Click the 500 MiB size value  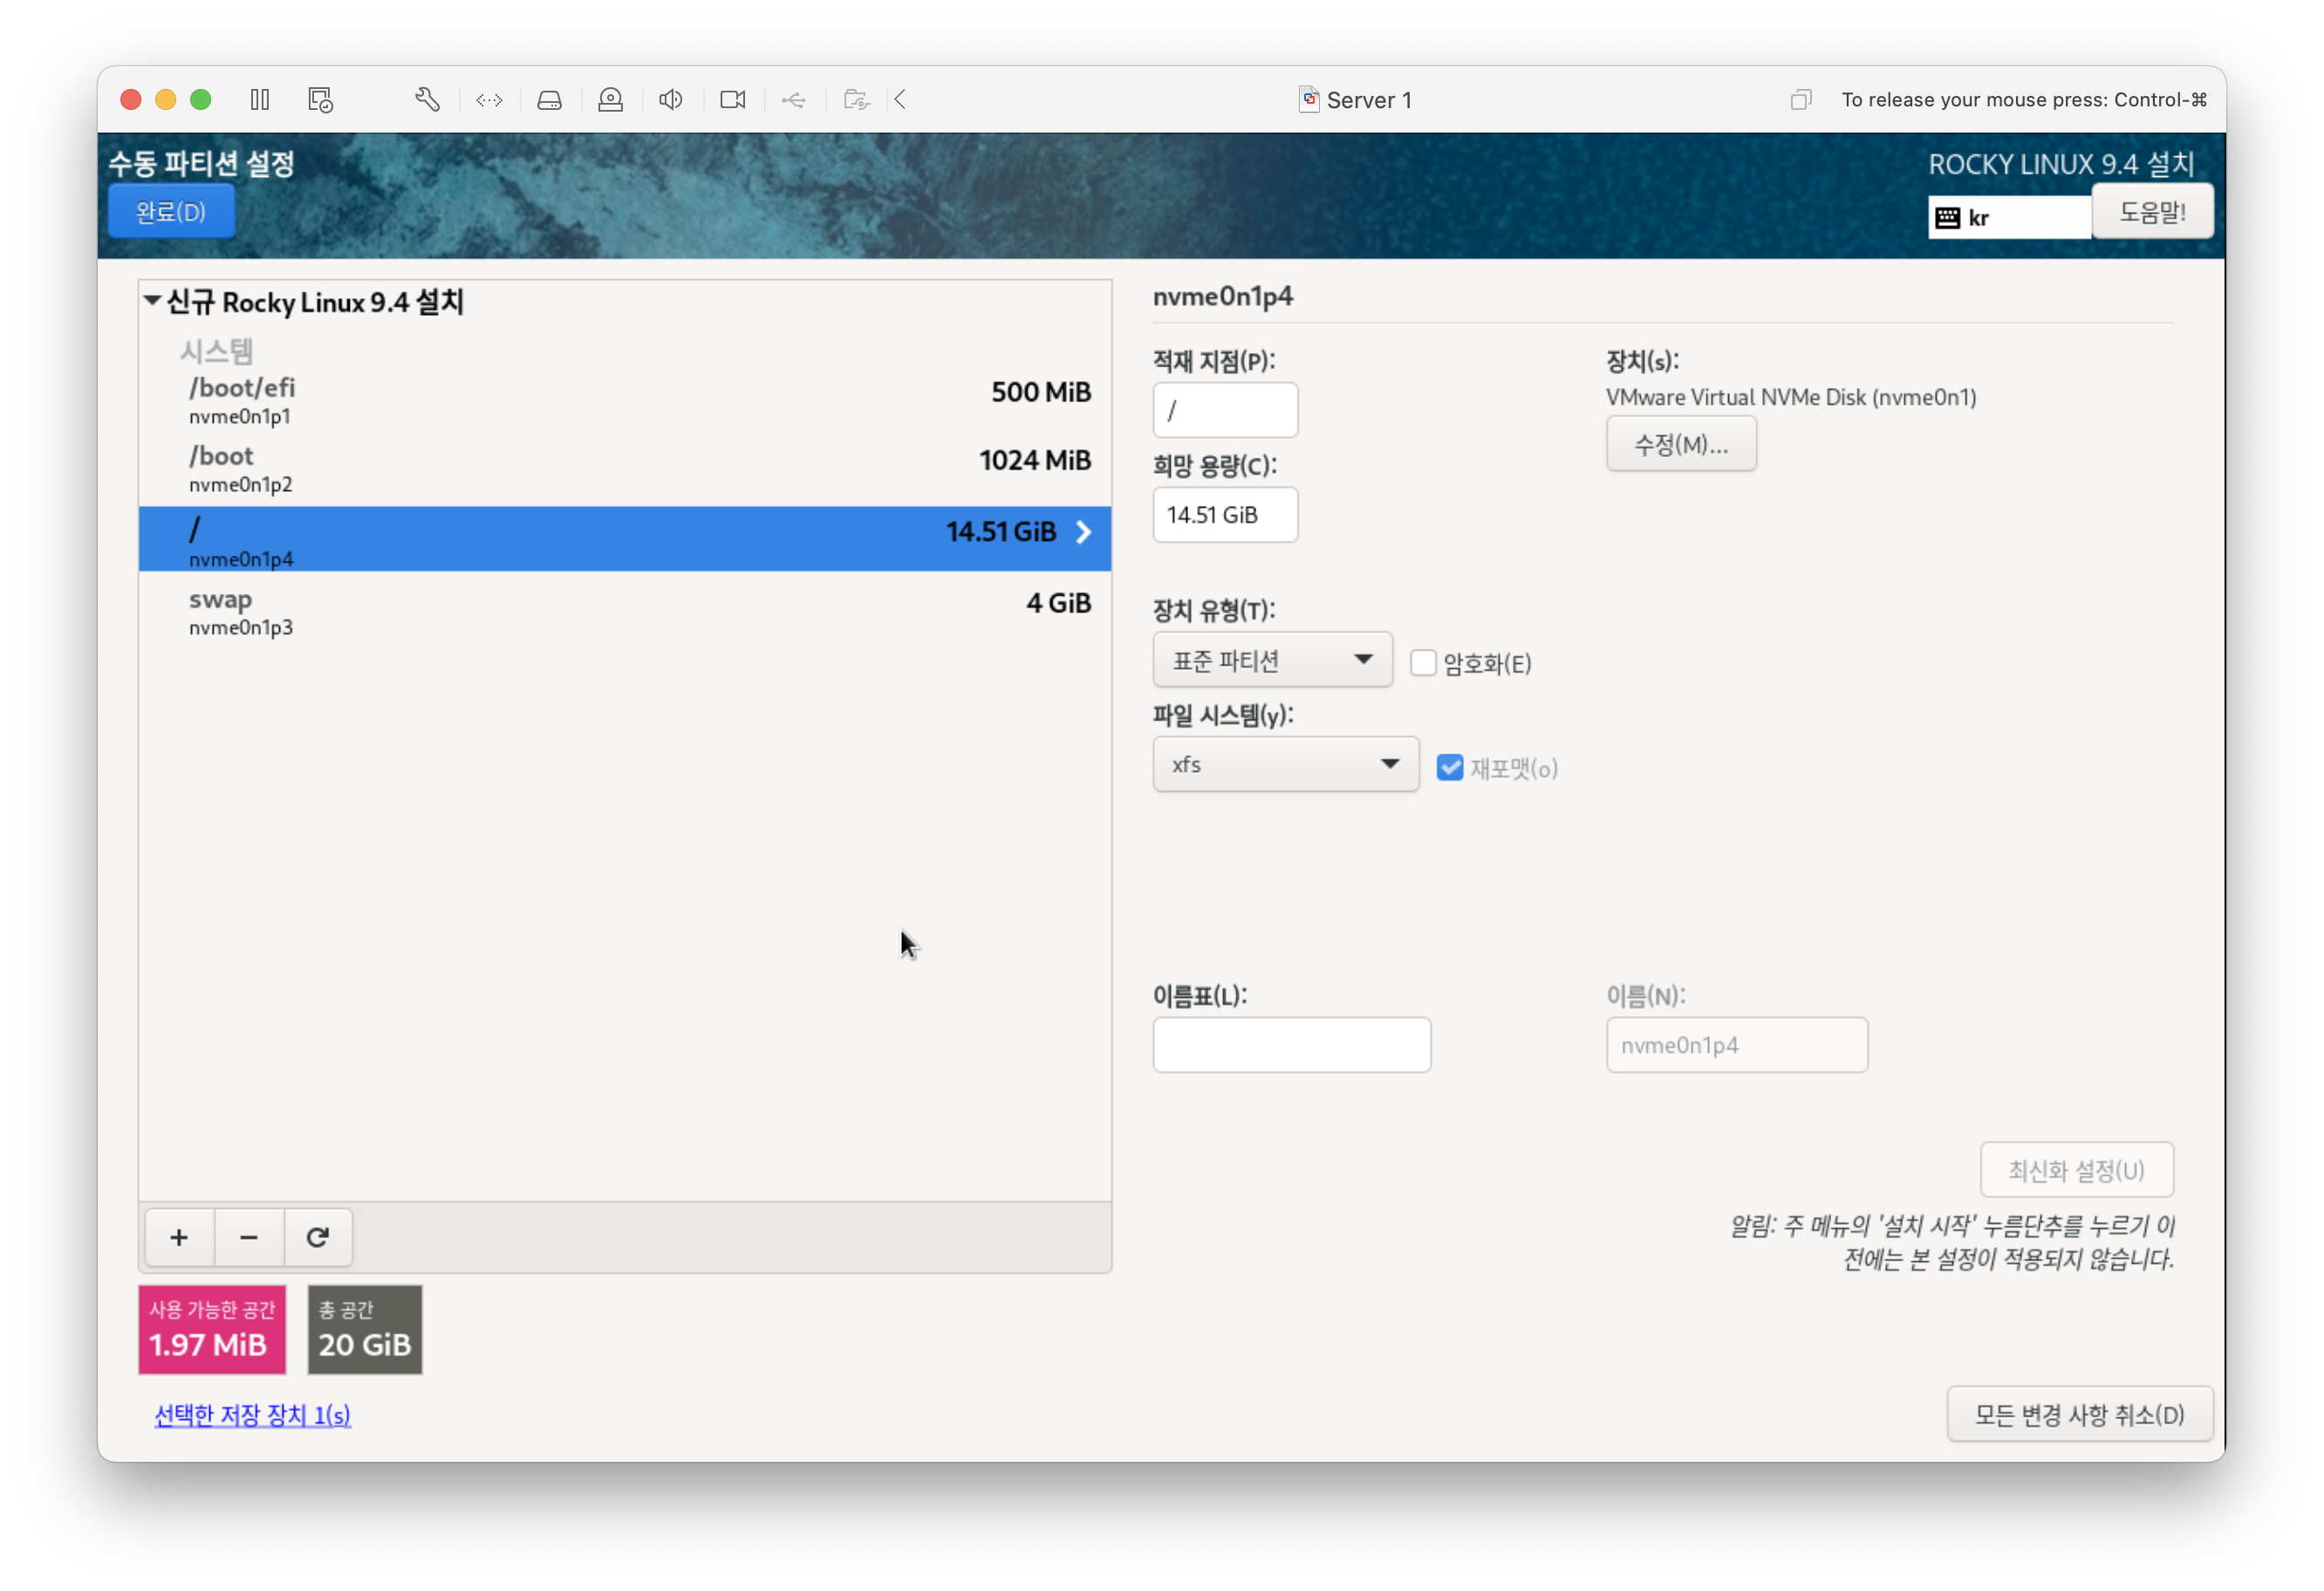pyautogui.click(x=1041, y=392)
